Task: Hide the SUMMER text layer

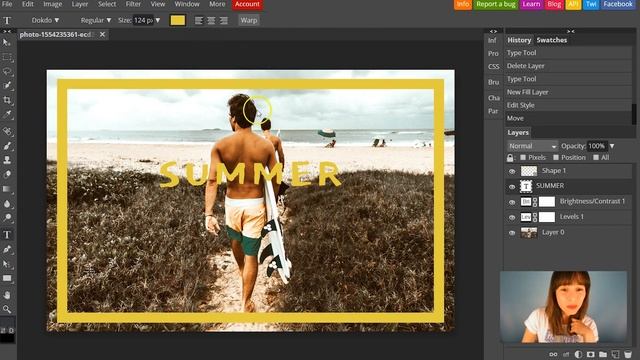Action: 512,187
